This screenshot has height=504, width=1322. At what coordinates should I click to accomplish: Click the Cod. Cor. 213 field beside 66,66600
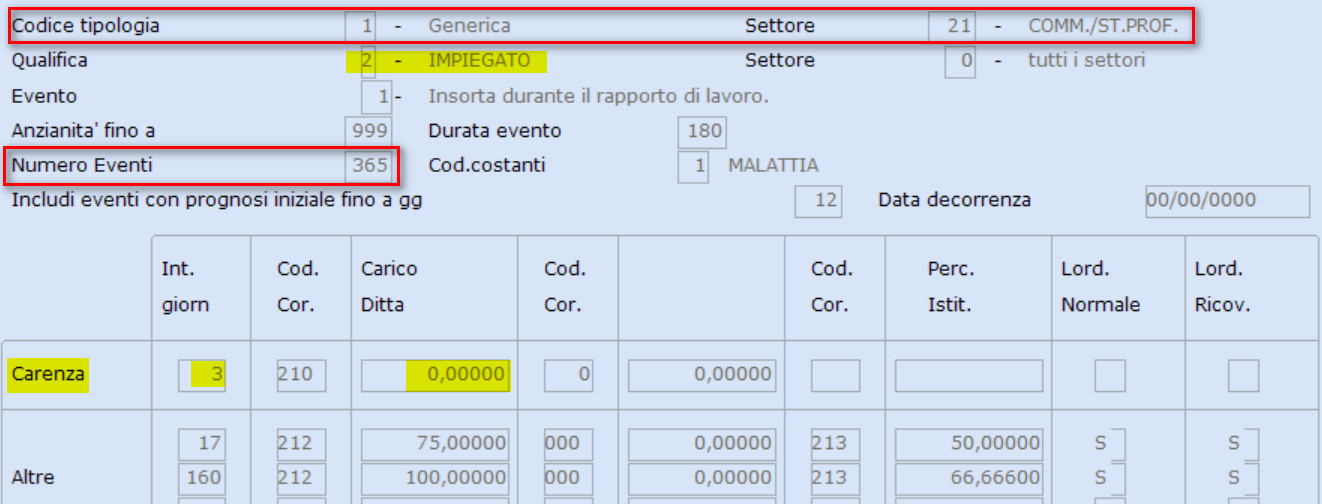click(x=836, y=477)
